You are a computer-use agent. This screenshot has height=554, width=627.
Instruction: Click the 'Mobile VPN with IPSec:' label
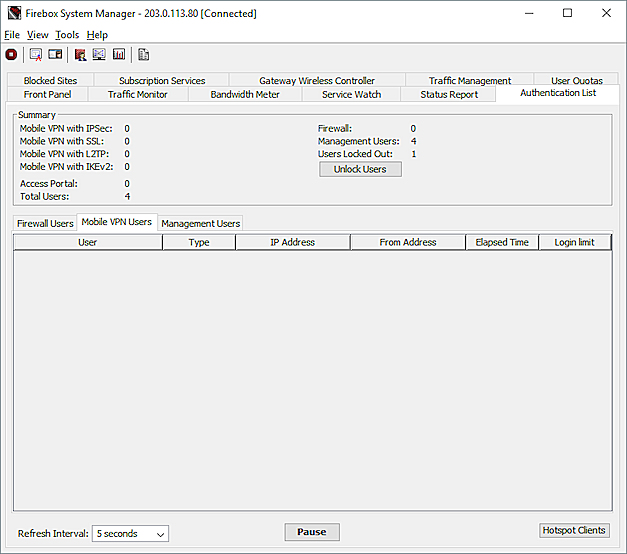[66, 128]
